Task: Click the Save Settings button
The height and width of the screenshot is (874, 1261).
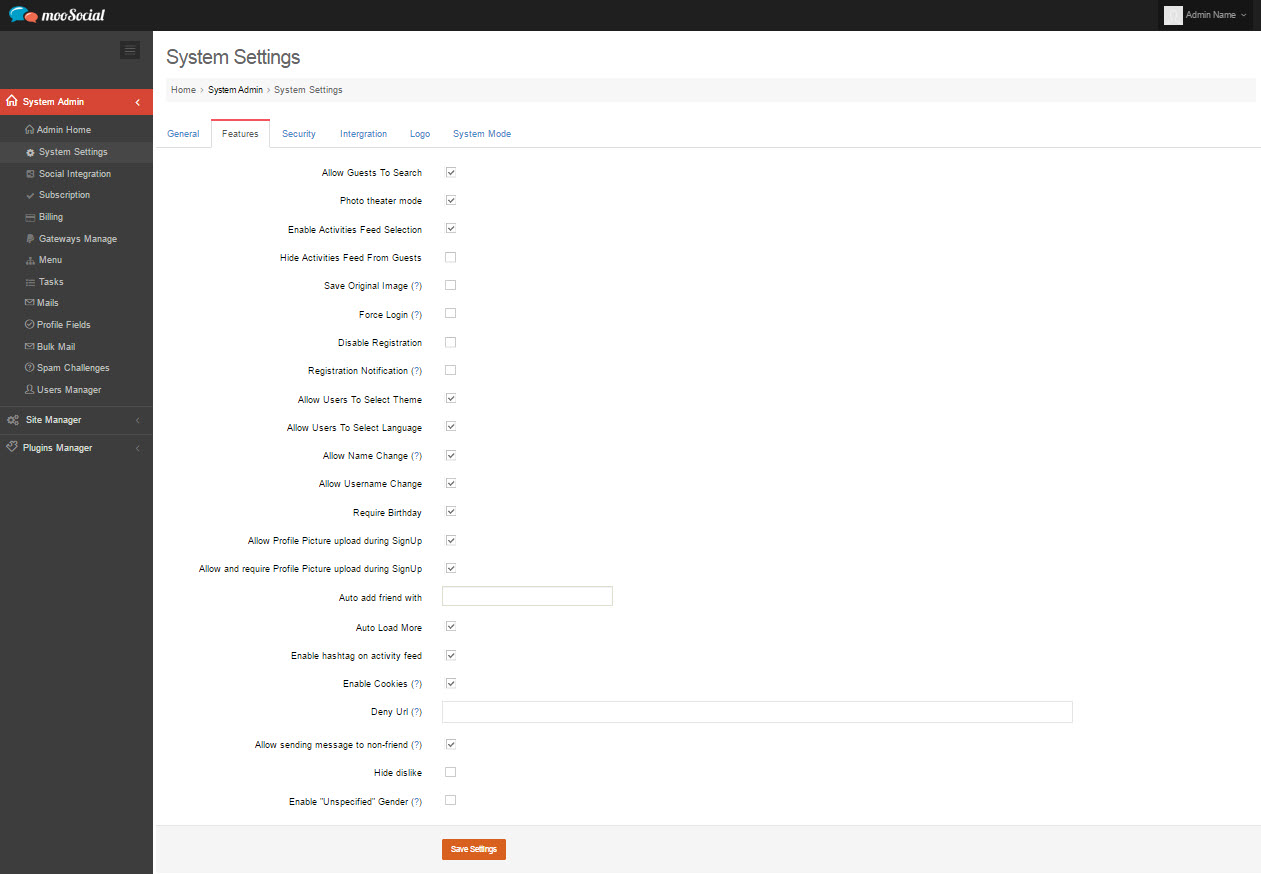Action: pyautogui.click(x=473, y=848)
